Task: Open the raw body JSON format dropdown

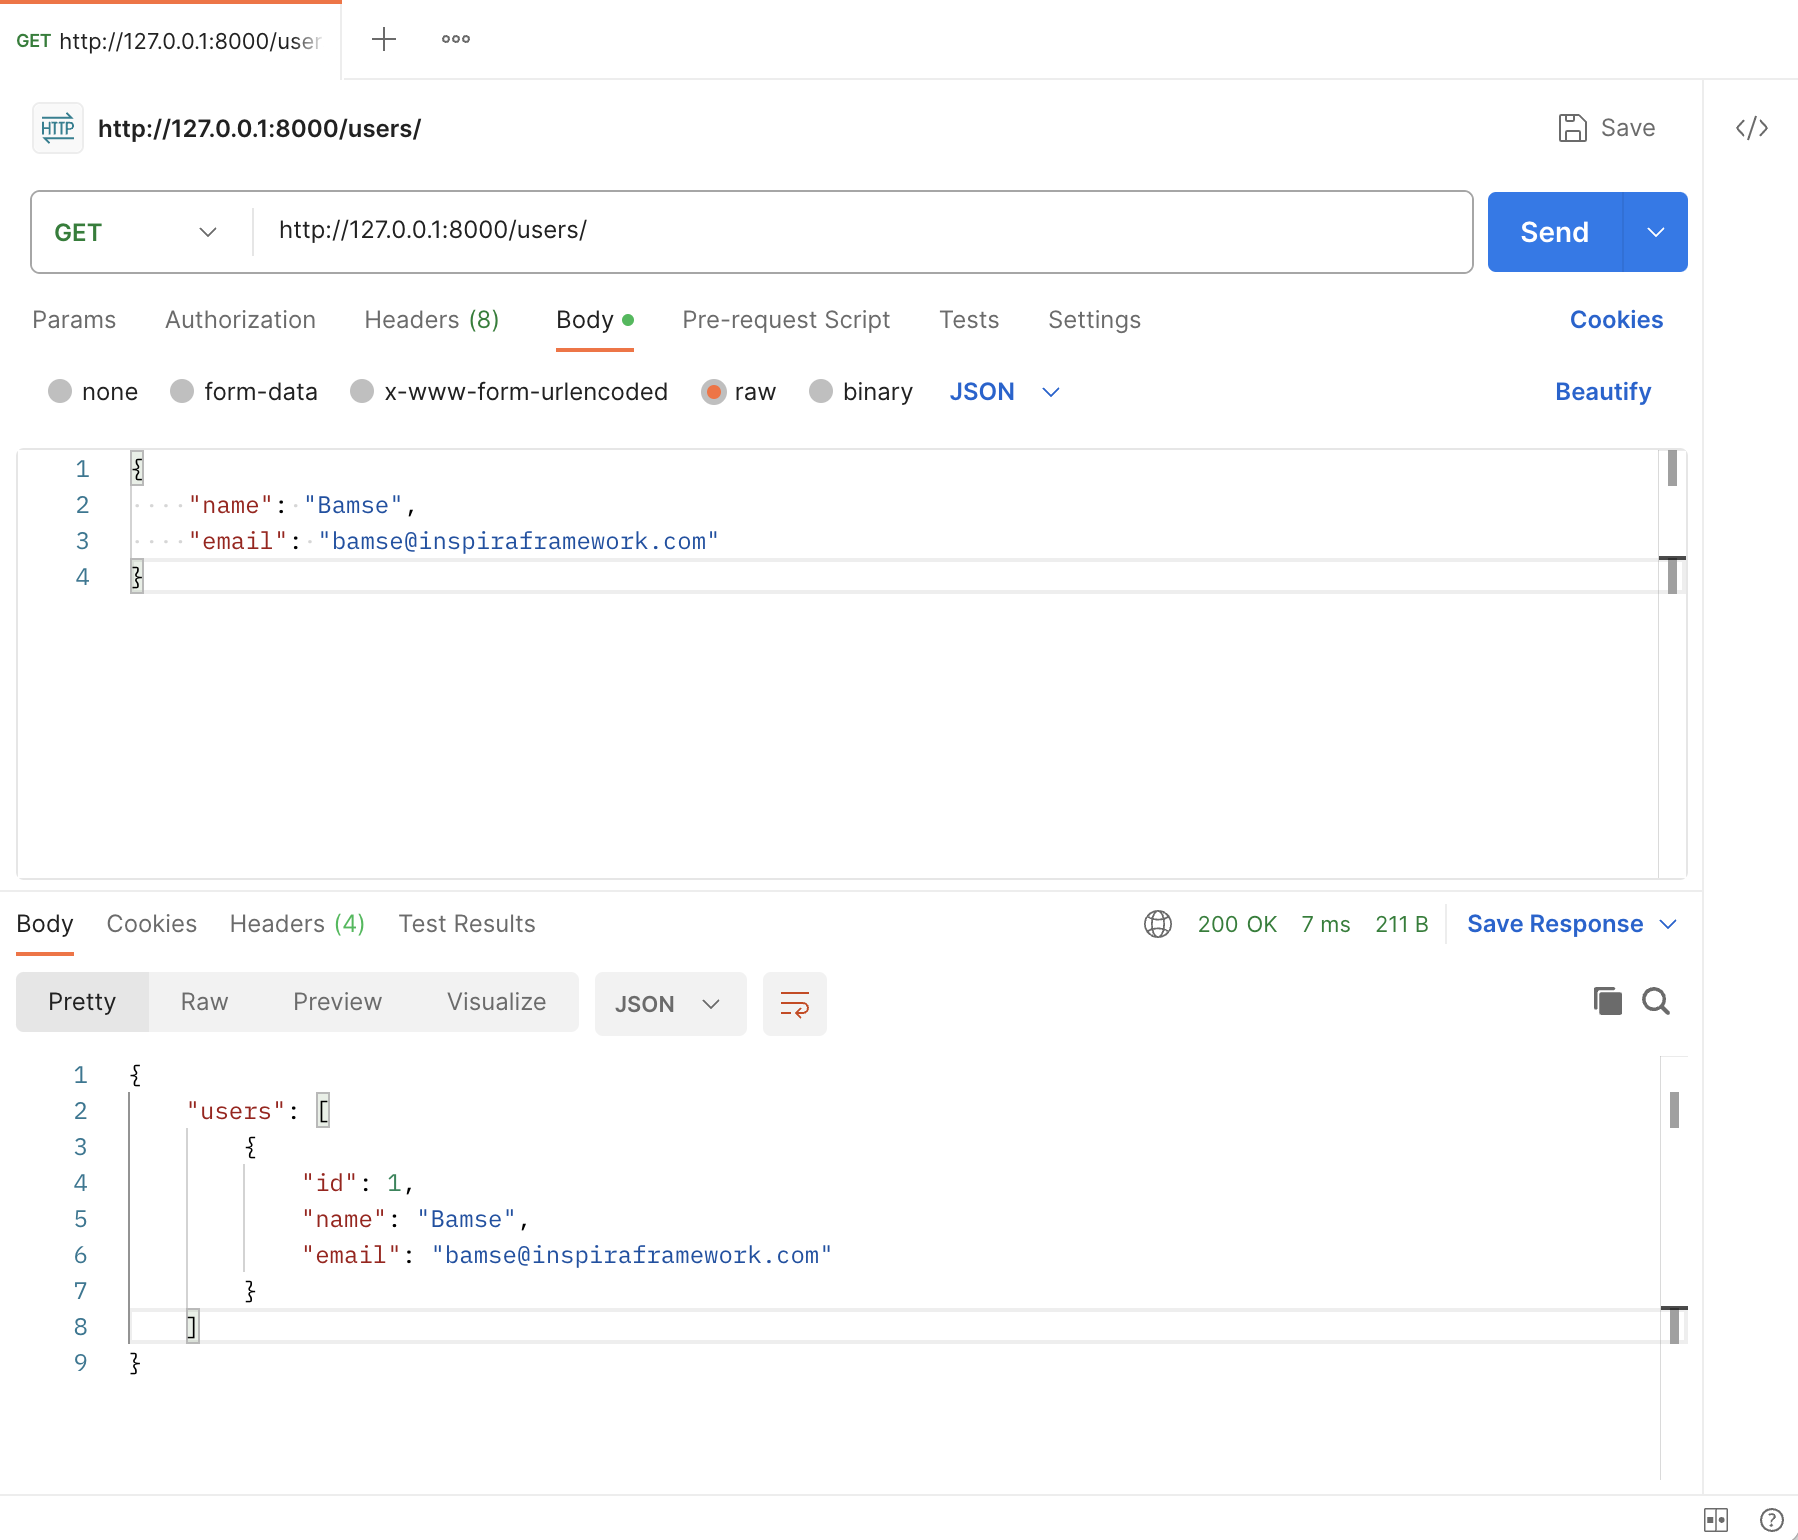Action: point(1004,391)
